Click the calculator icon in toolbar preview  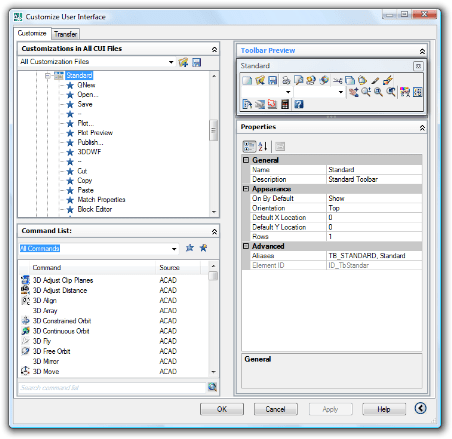[285, 104]
